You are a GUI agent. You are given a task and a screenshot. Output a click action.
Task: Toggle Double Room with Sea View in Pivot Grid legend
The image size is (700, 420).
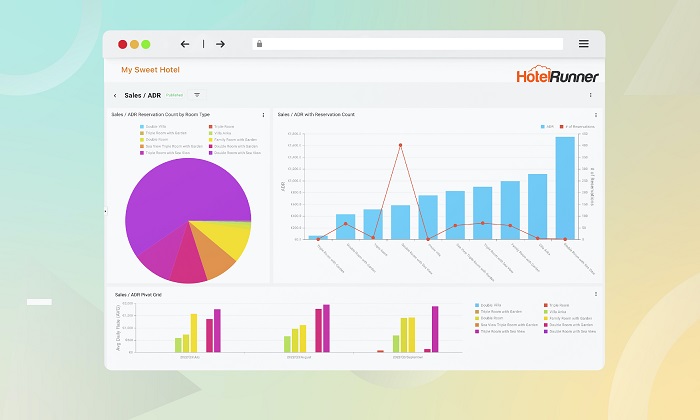570,332
